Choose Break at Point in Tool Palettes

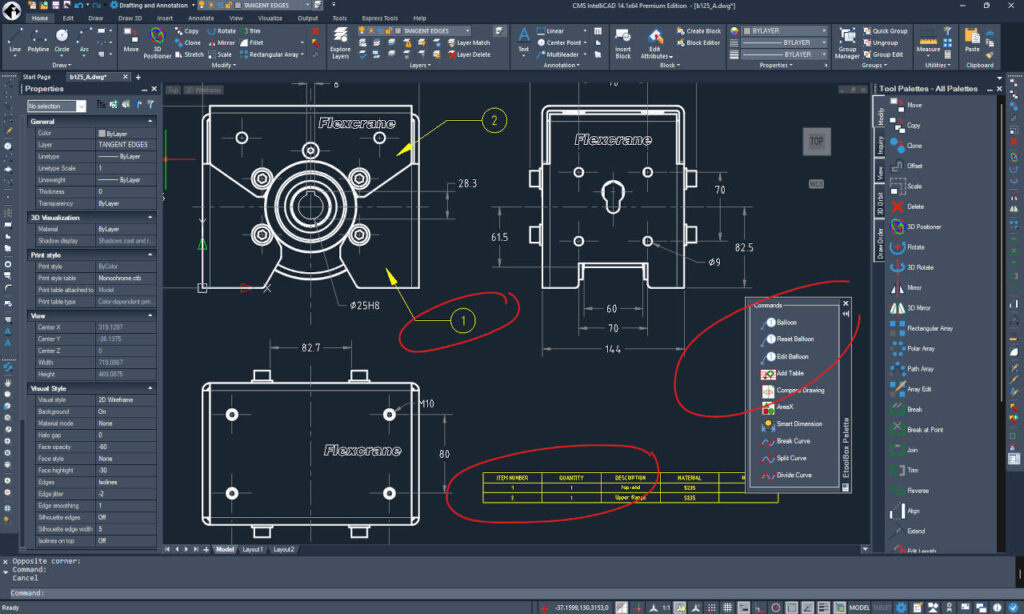coord(916,430)
